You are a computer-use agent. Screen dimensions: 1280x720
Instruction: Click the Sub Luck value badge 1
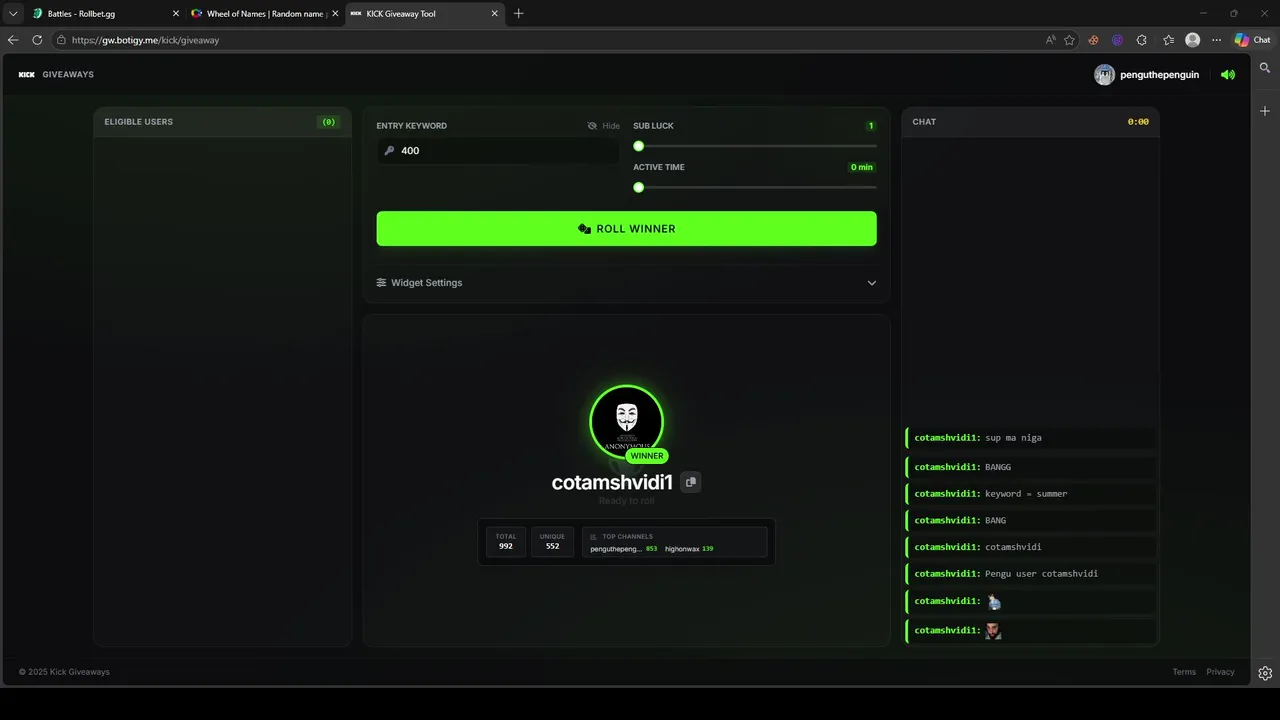(x=871, y=126)
